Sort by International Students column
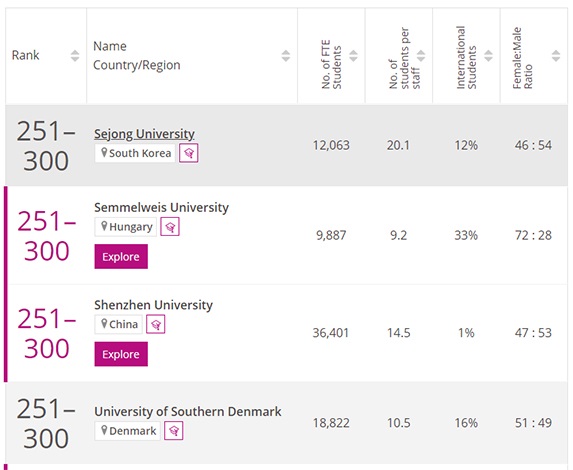 [x=489, y=56]
